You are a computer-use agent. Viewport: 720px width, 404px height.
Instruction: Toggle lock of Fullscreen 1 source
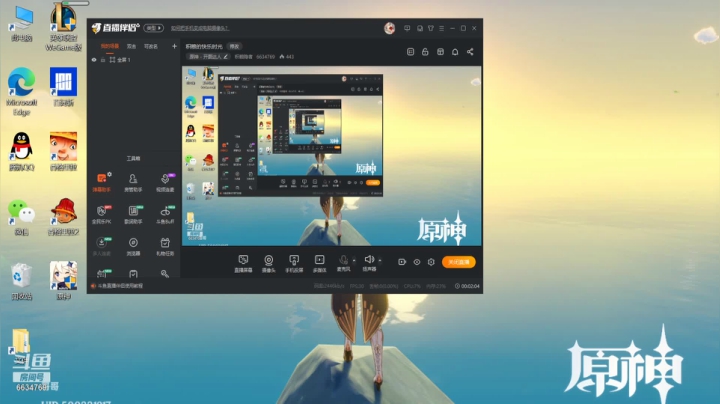pos(103,60)
